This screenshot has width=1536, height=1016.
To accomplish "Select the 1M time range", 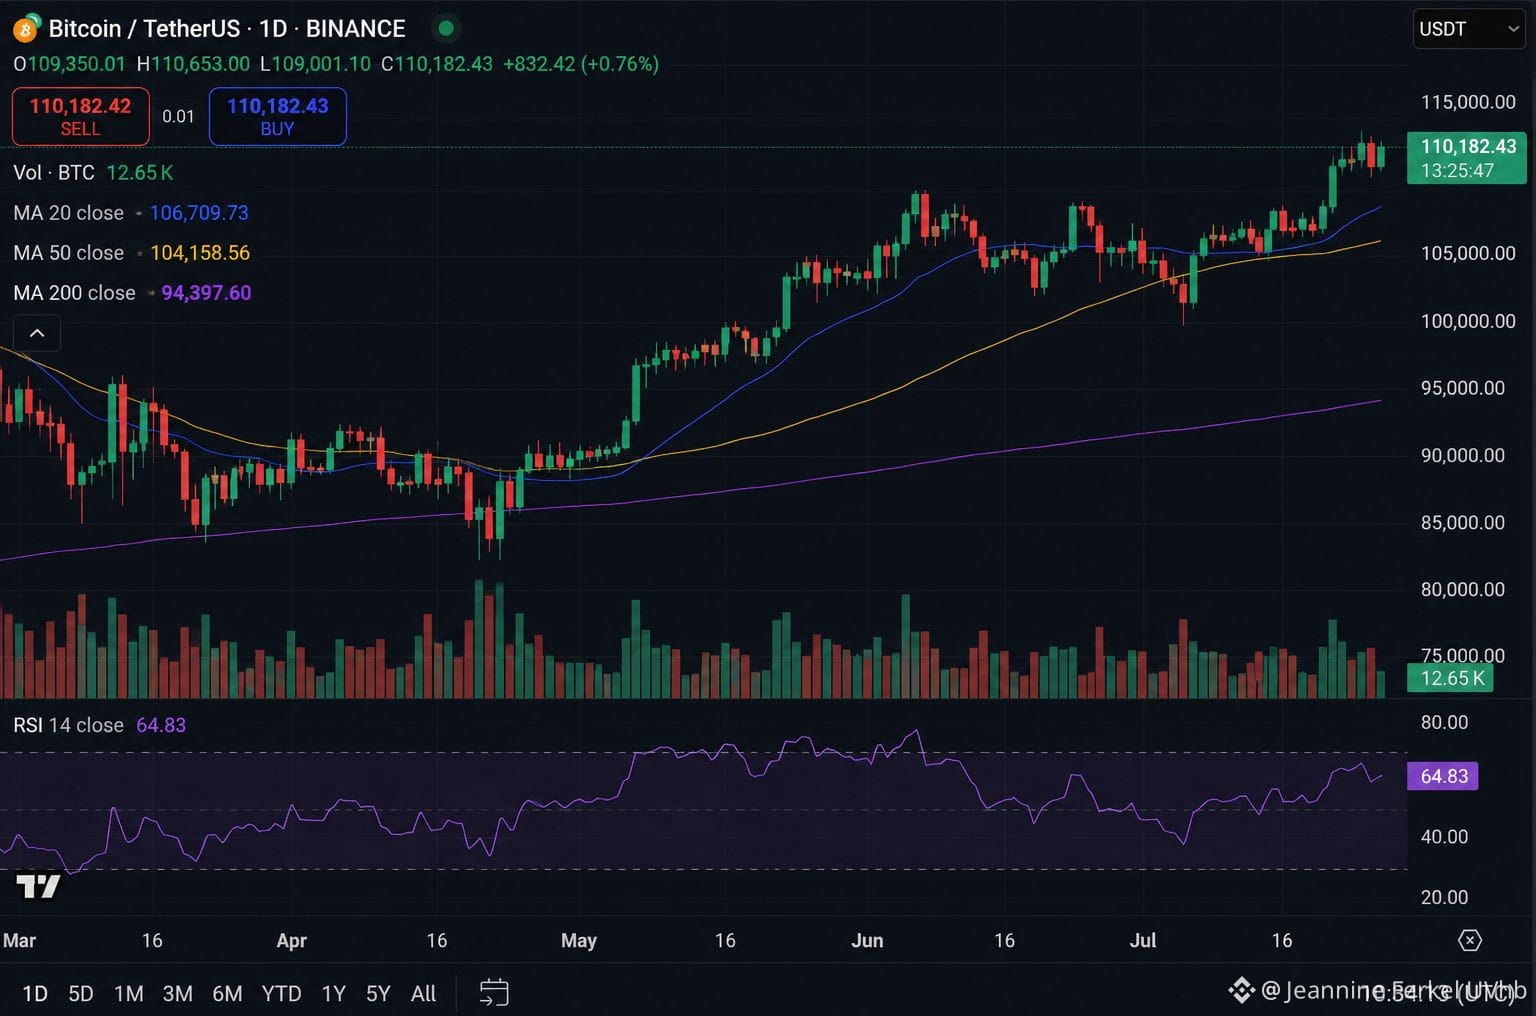I will pos(129,993).
